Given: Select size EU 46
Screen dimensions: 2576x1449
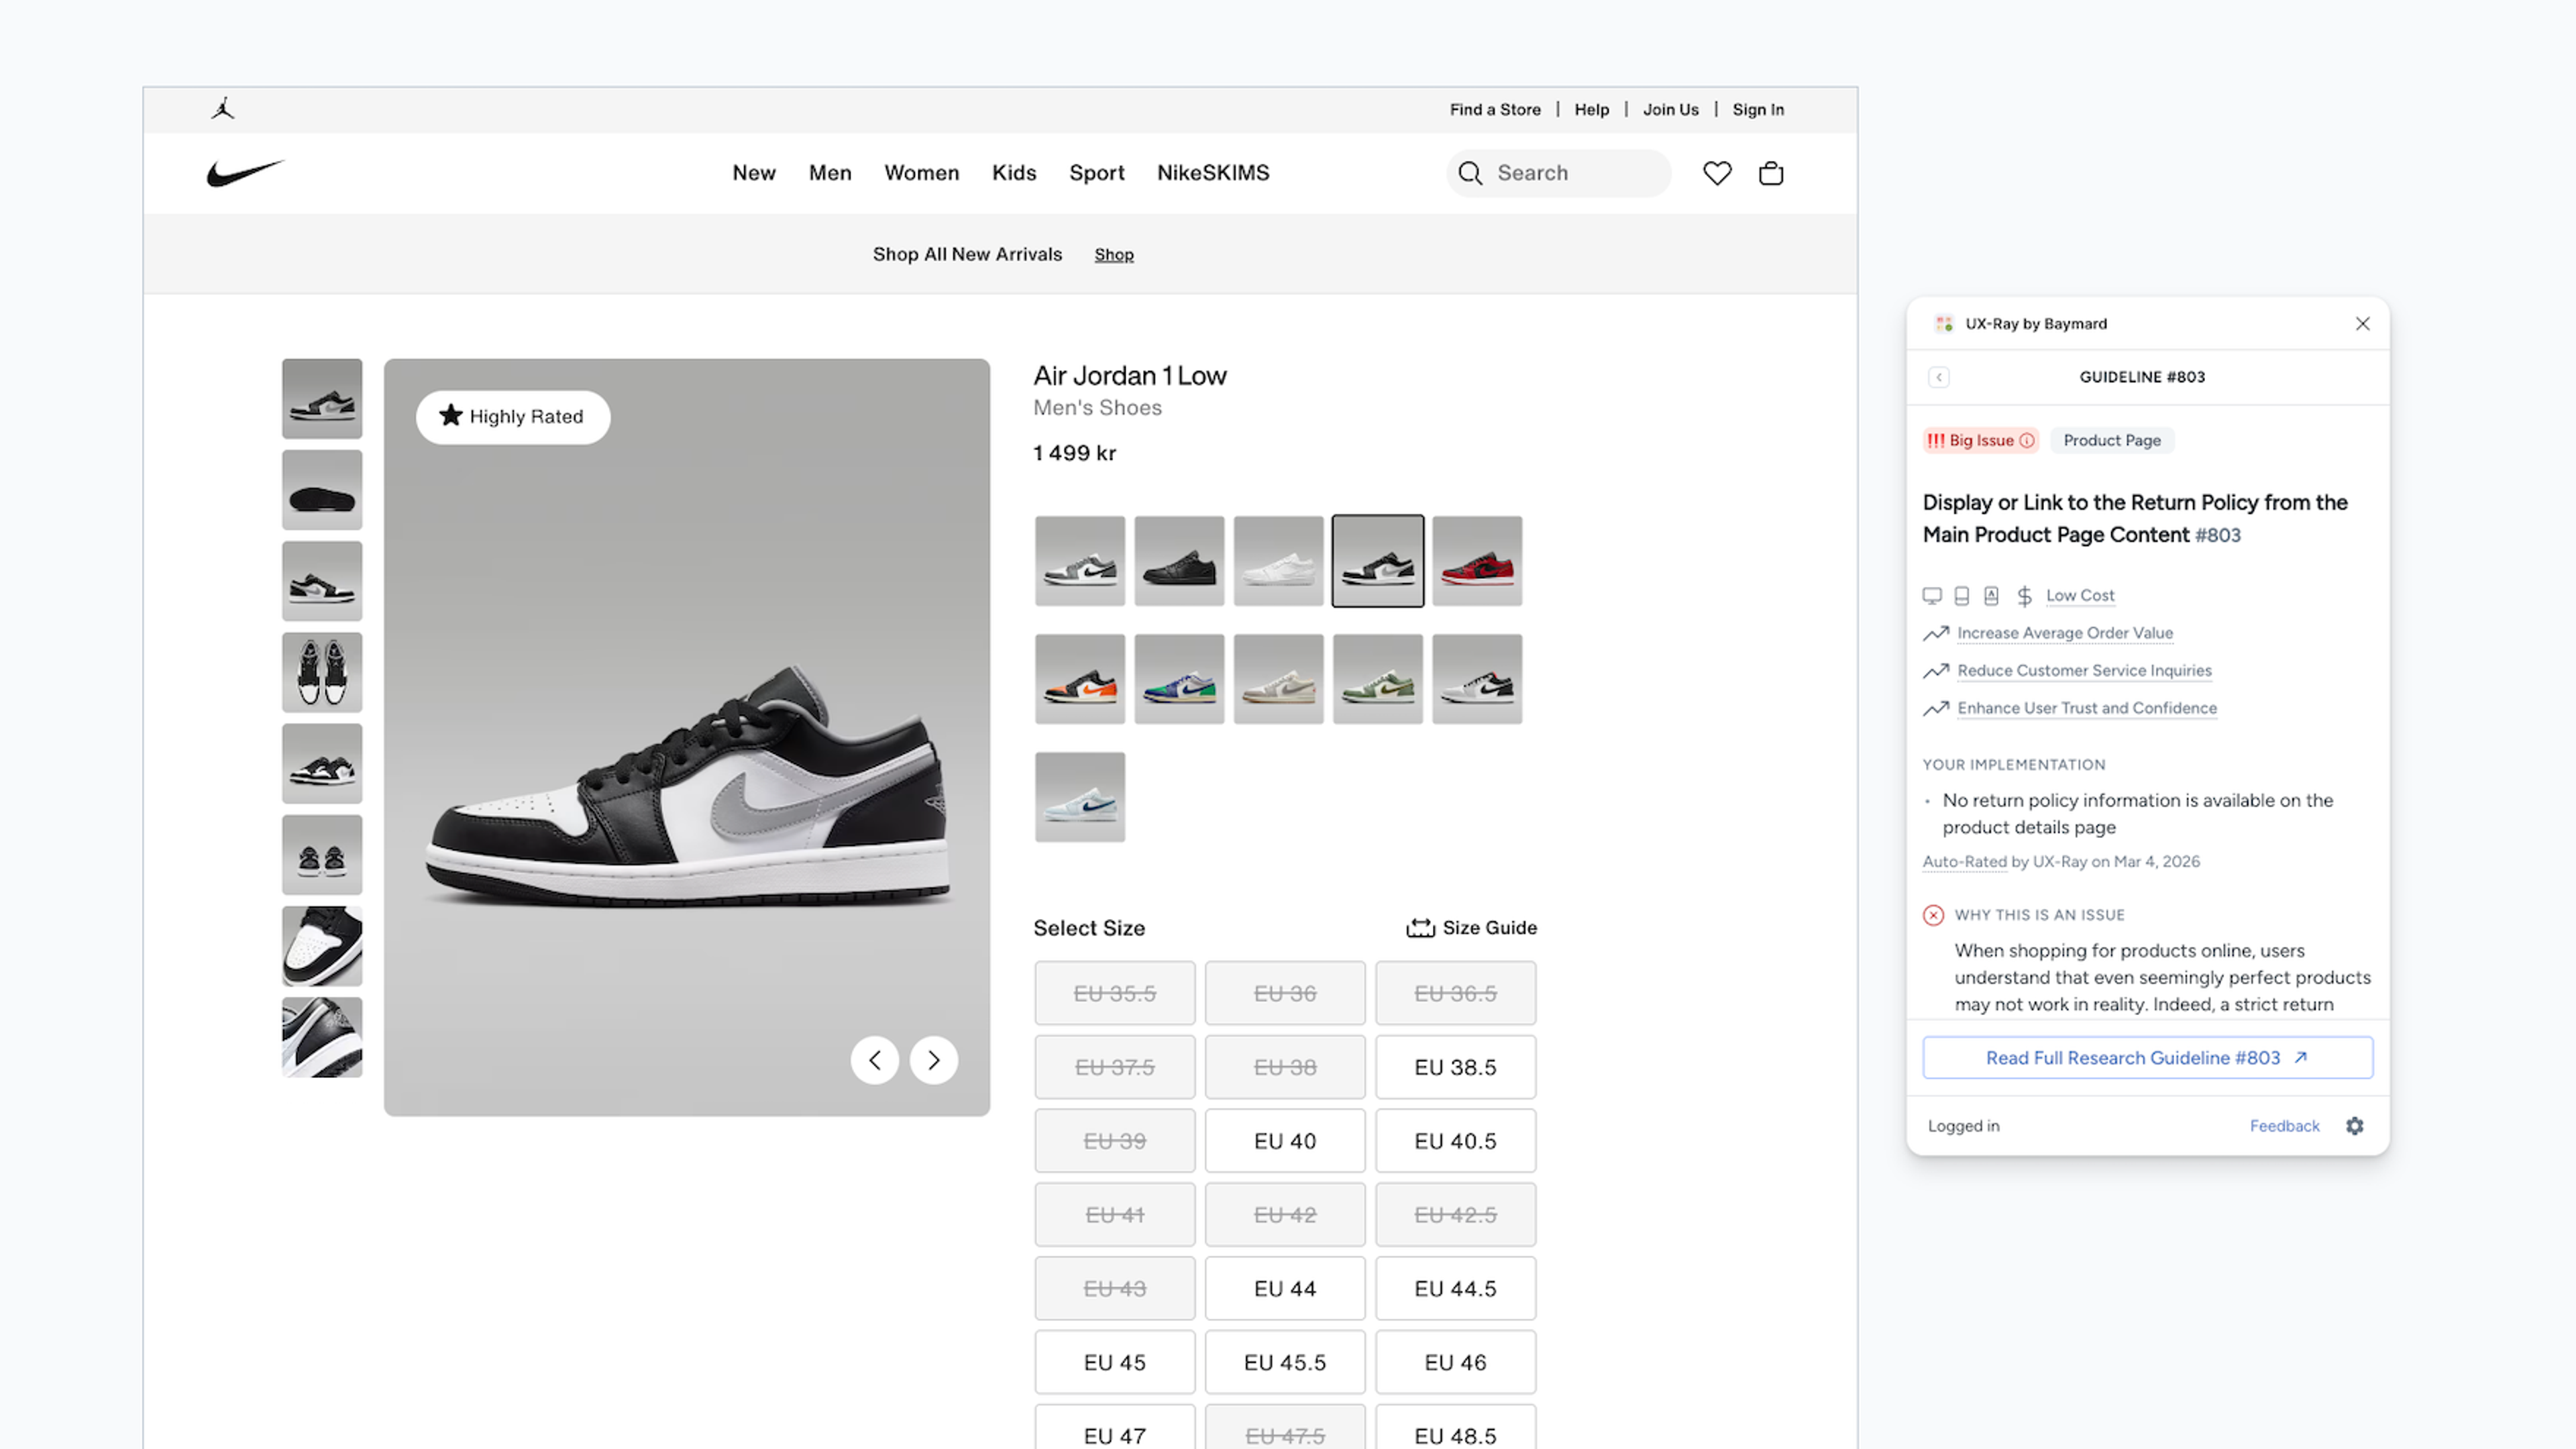Looking at the screenshot, I should [x=1455, y=1363].
